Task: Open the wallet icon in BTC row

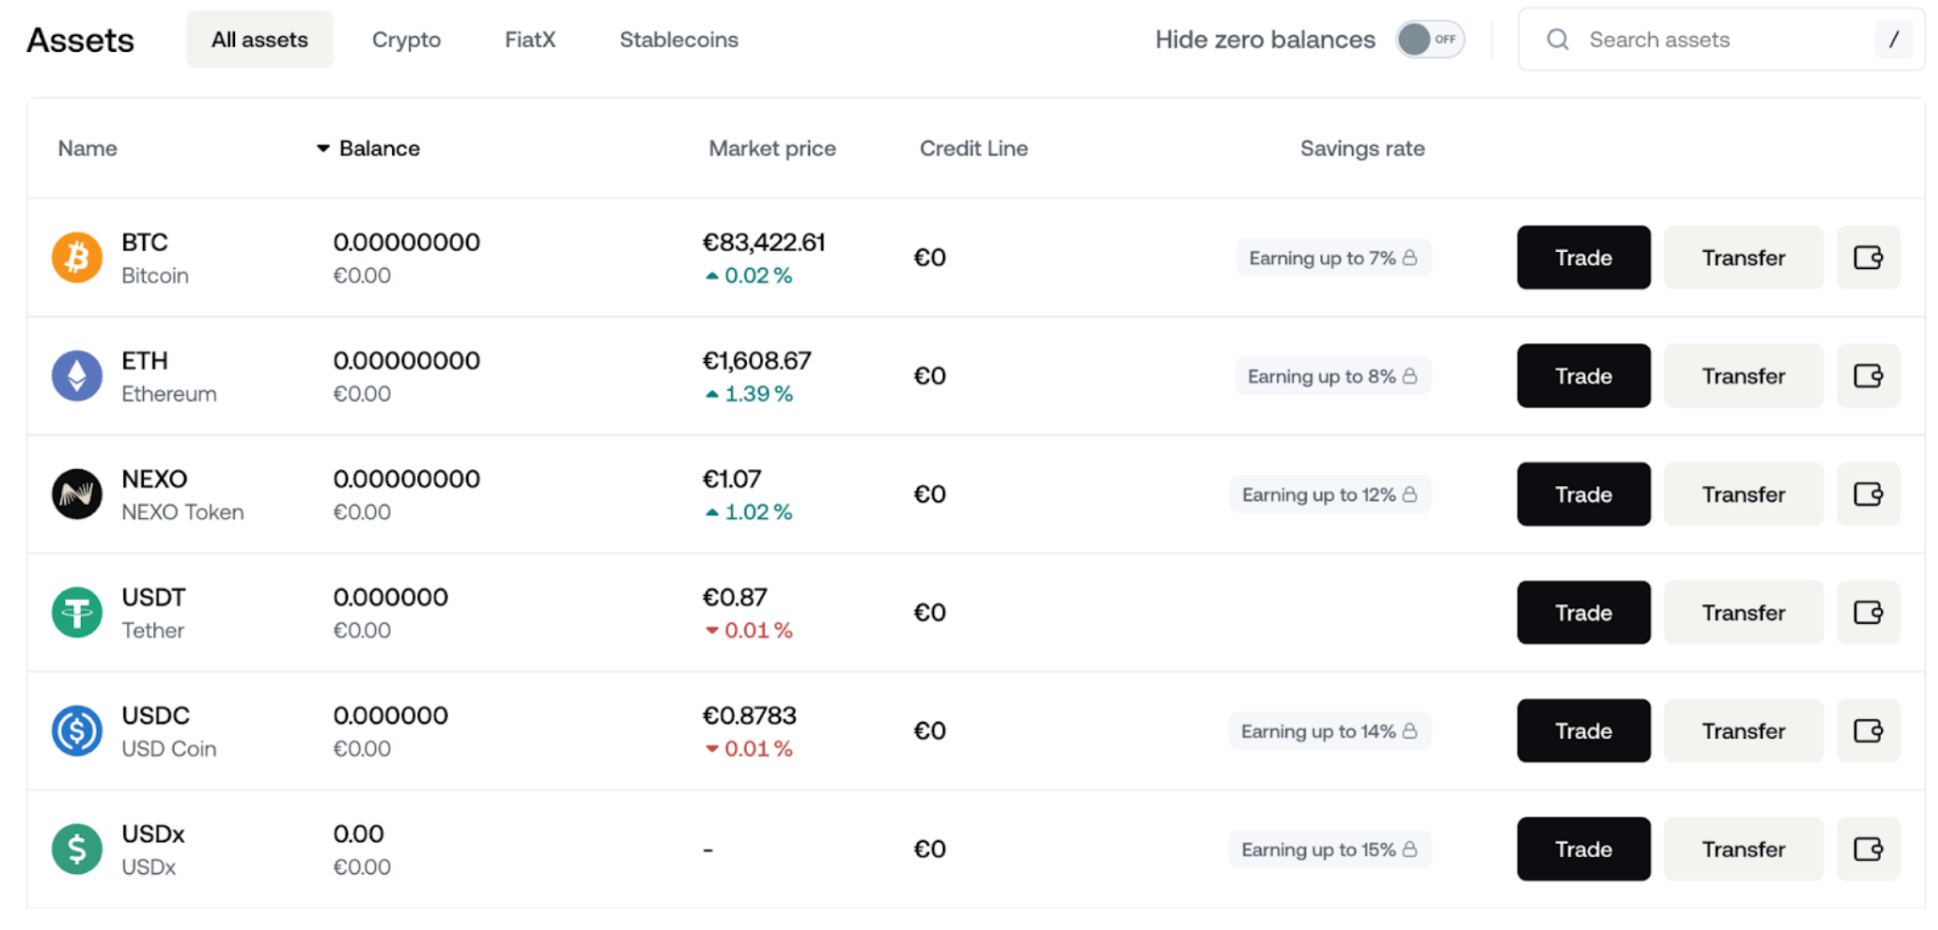Action: tap(1867, 258)
